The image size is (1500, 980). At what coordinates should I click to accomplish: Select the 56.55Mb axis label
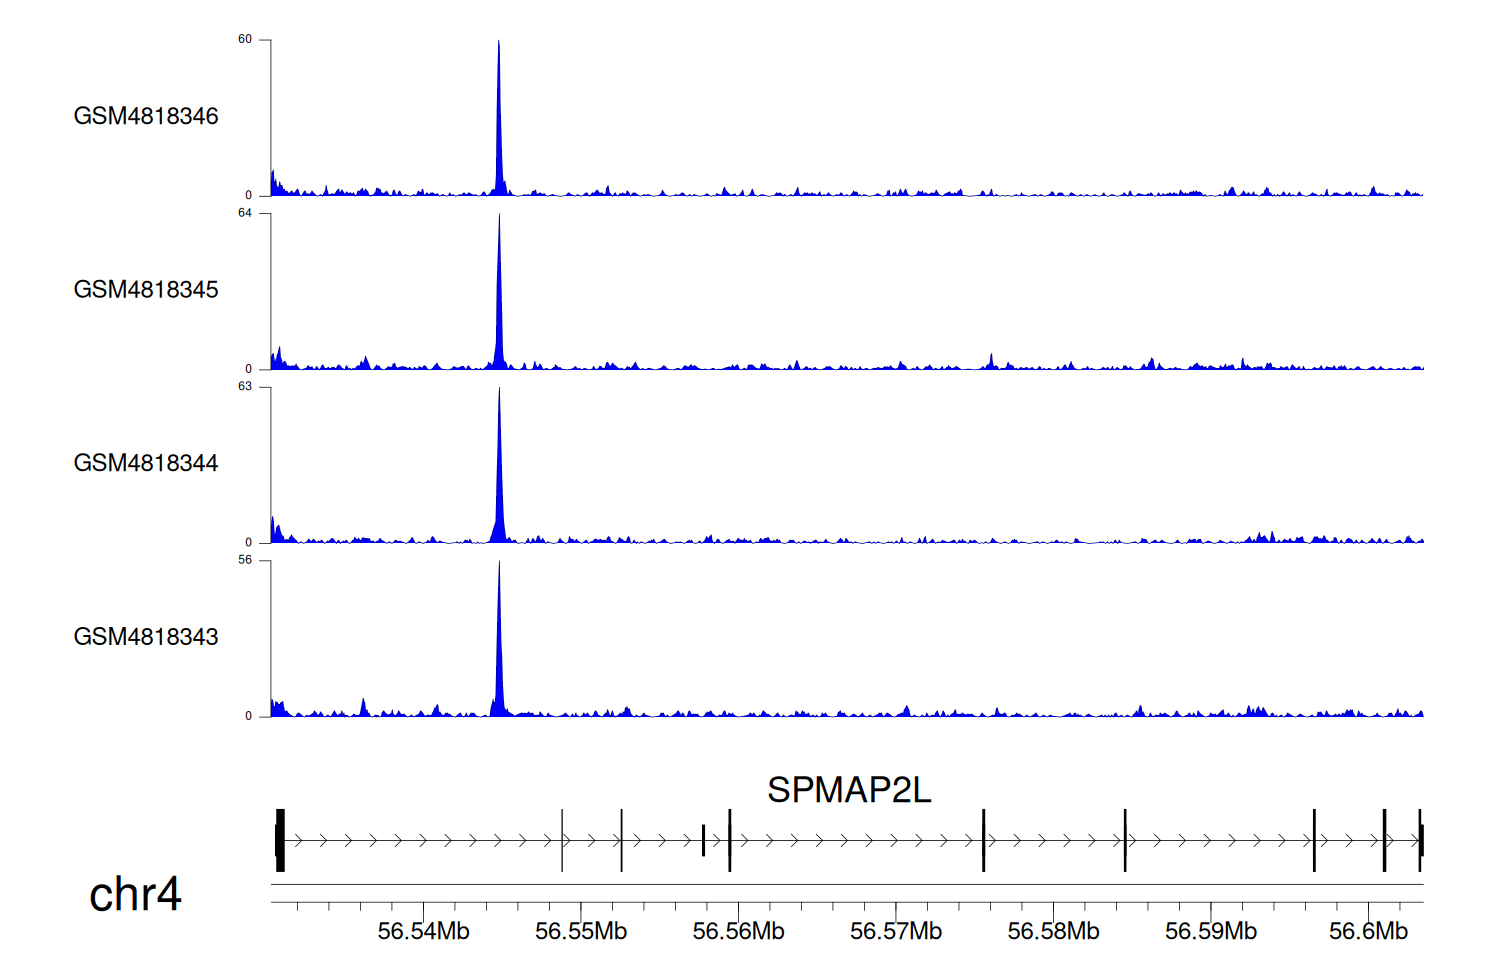(x=581, y=931)
